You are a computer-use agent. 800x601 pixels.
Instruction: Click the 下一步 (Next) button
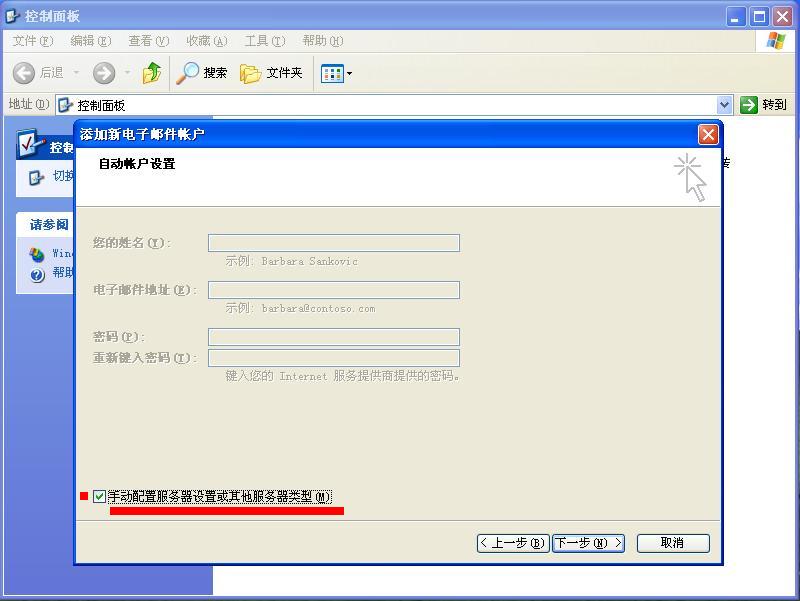pos(589,543)
